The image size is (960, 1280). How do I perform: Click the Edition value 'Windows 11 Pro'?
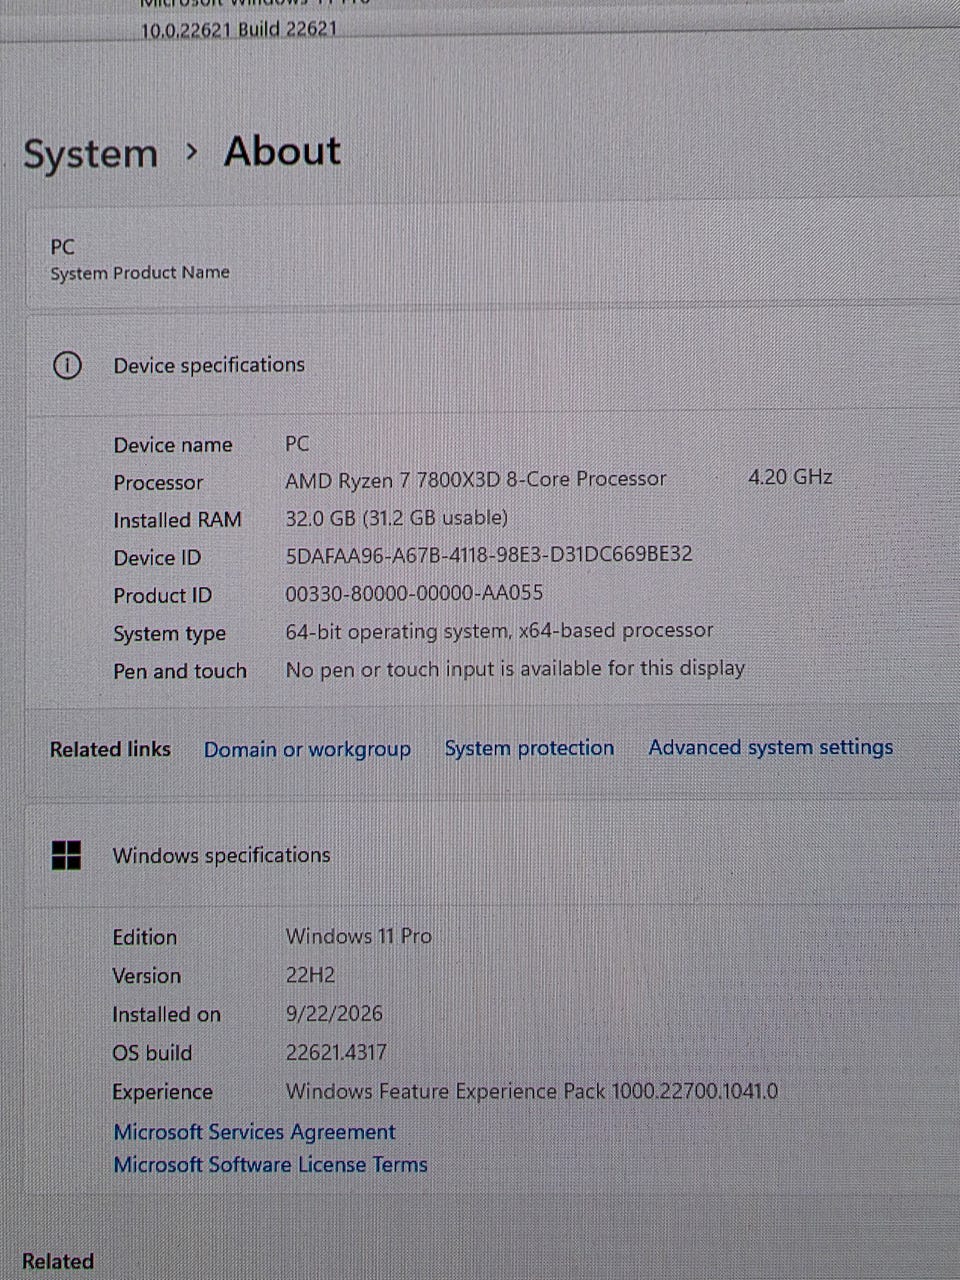358,936
